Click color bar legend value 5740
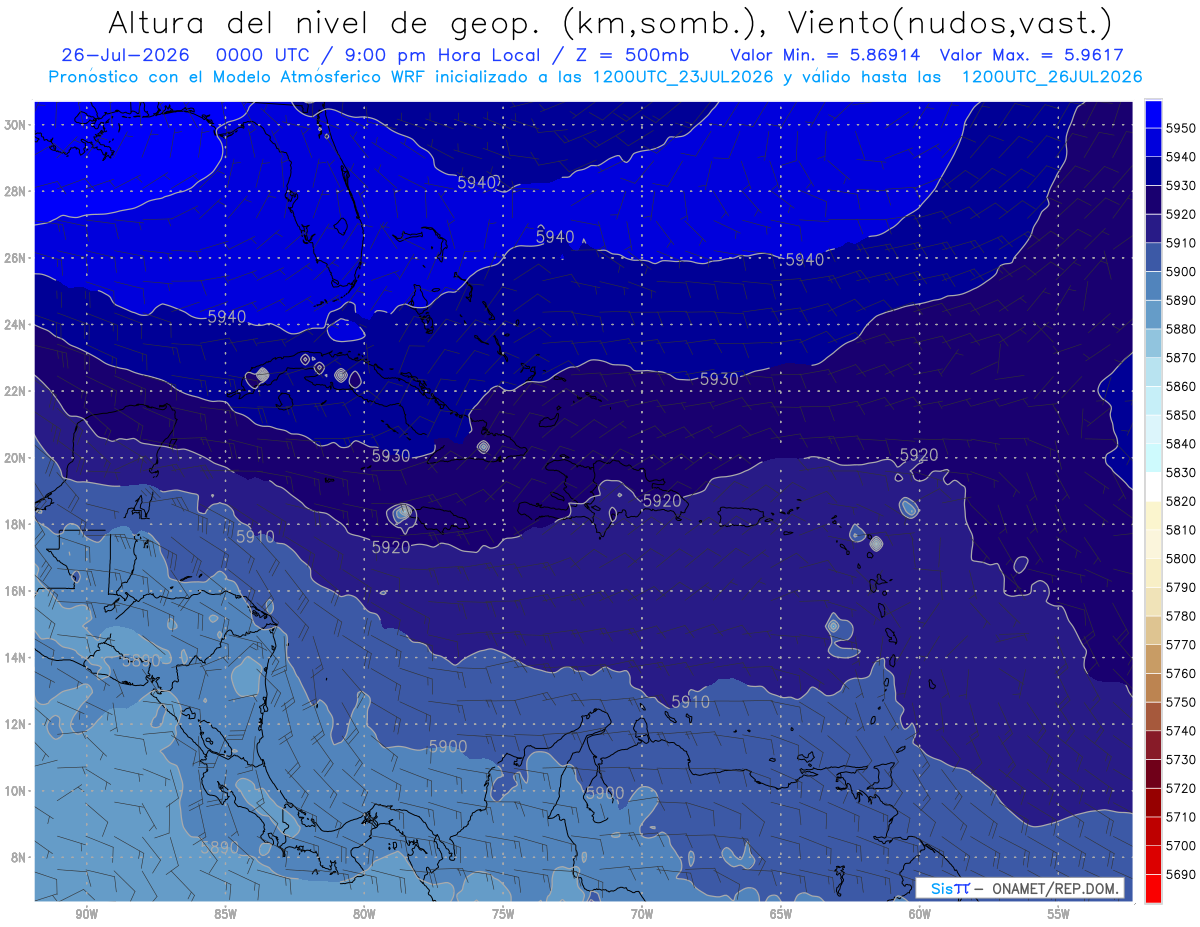This screenshot has width=1200, height=927. (x=1181, y=731)
